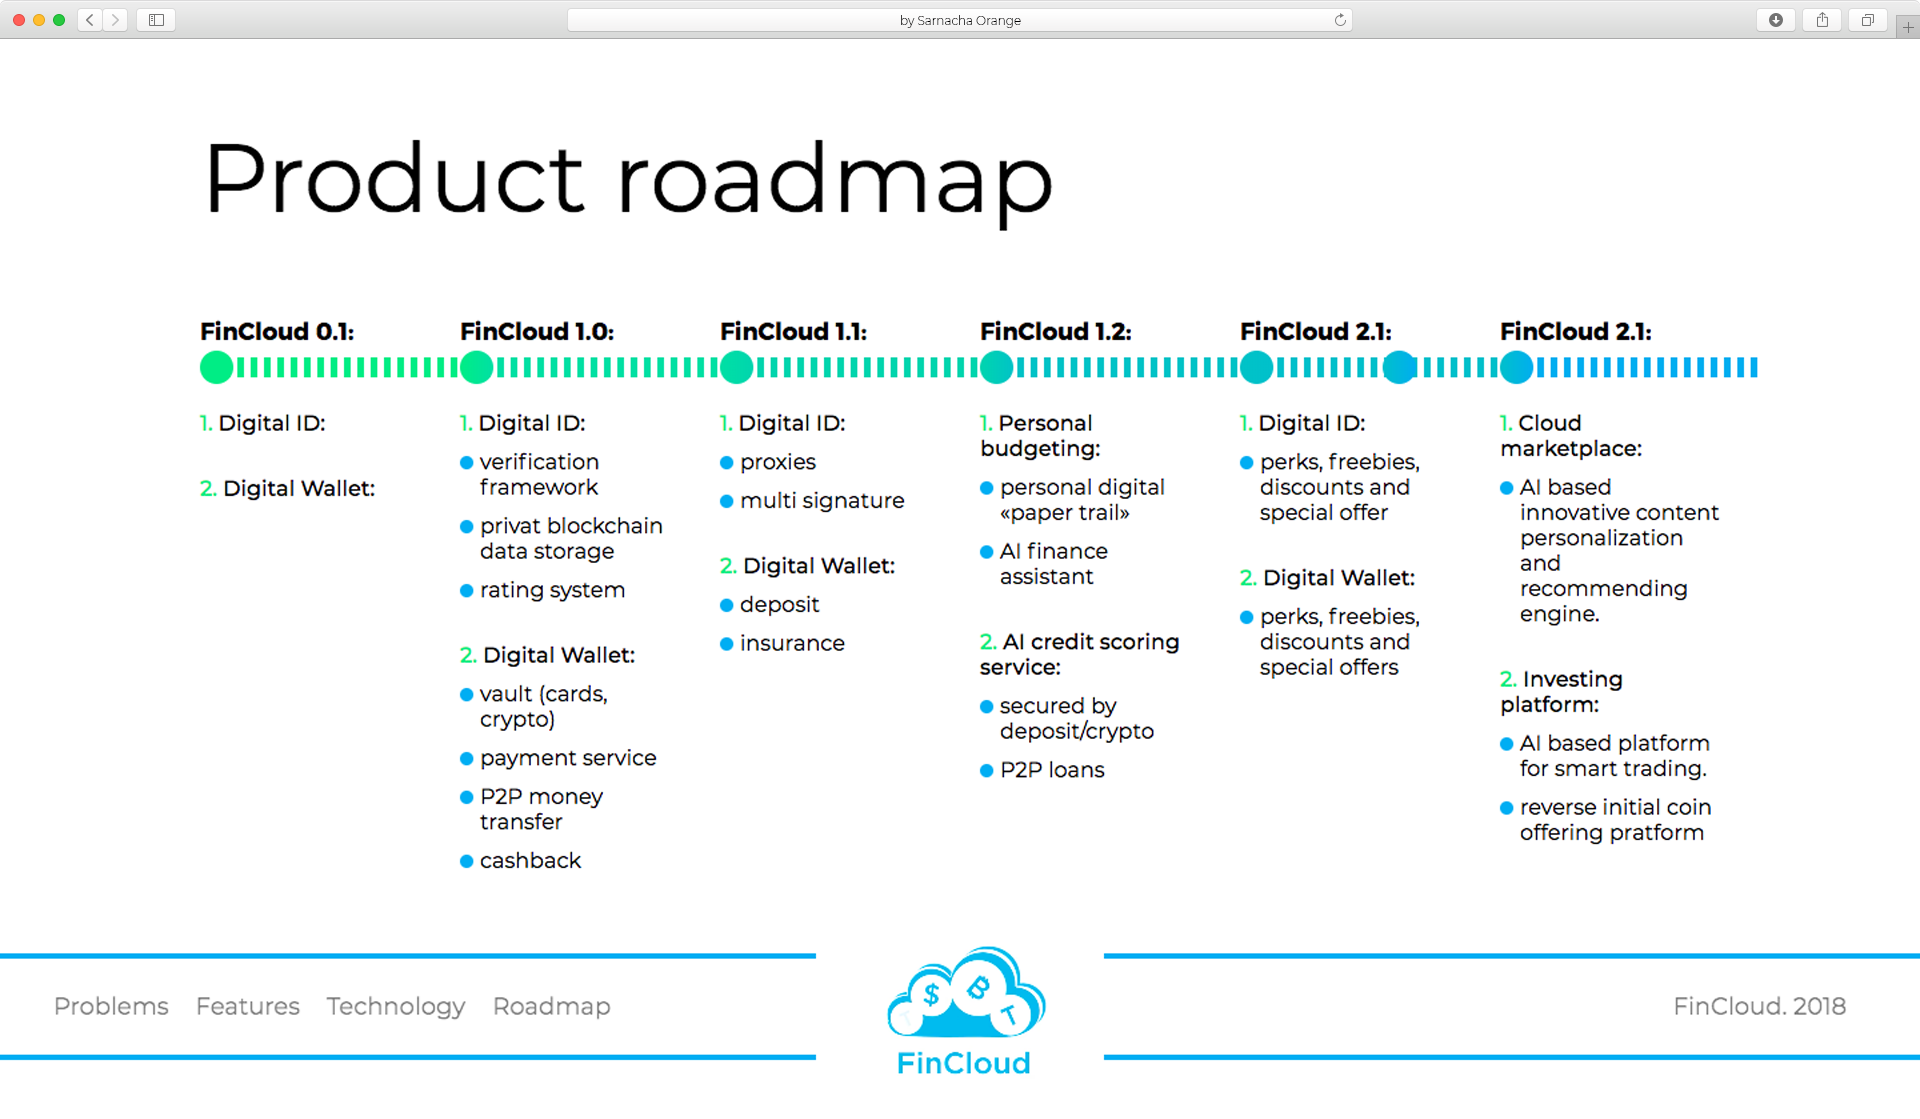Screen dimensions: 1920x1119
Task: Select the timeline dot under FinCloud 1.0
Action: 477,368
